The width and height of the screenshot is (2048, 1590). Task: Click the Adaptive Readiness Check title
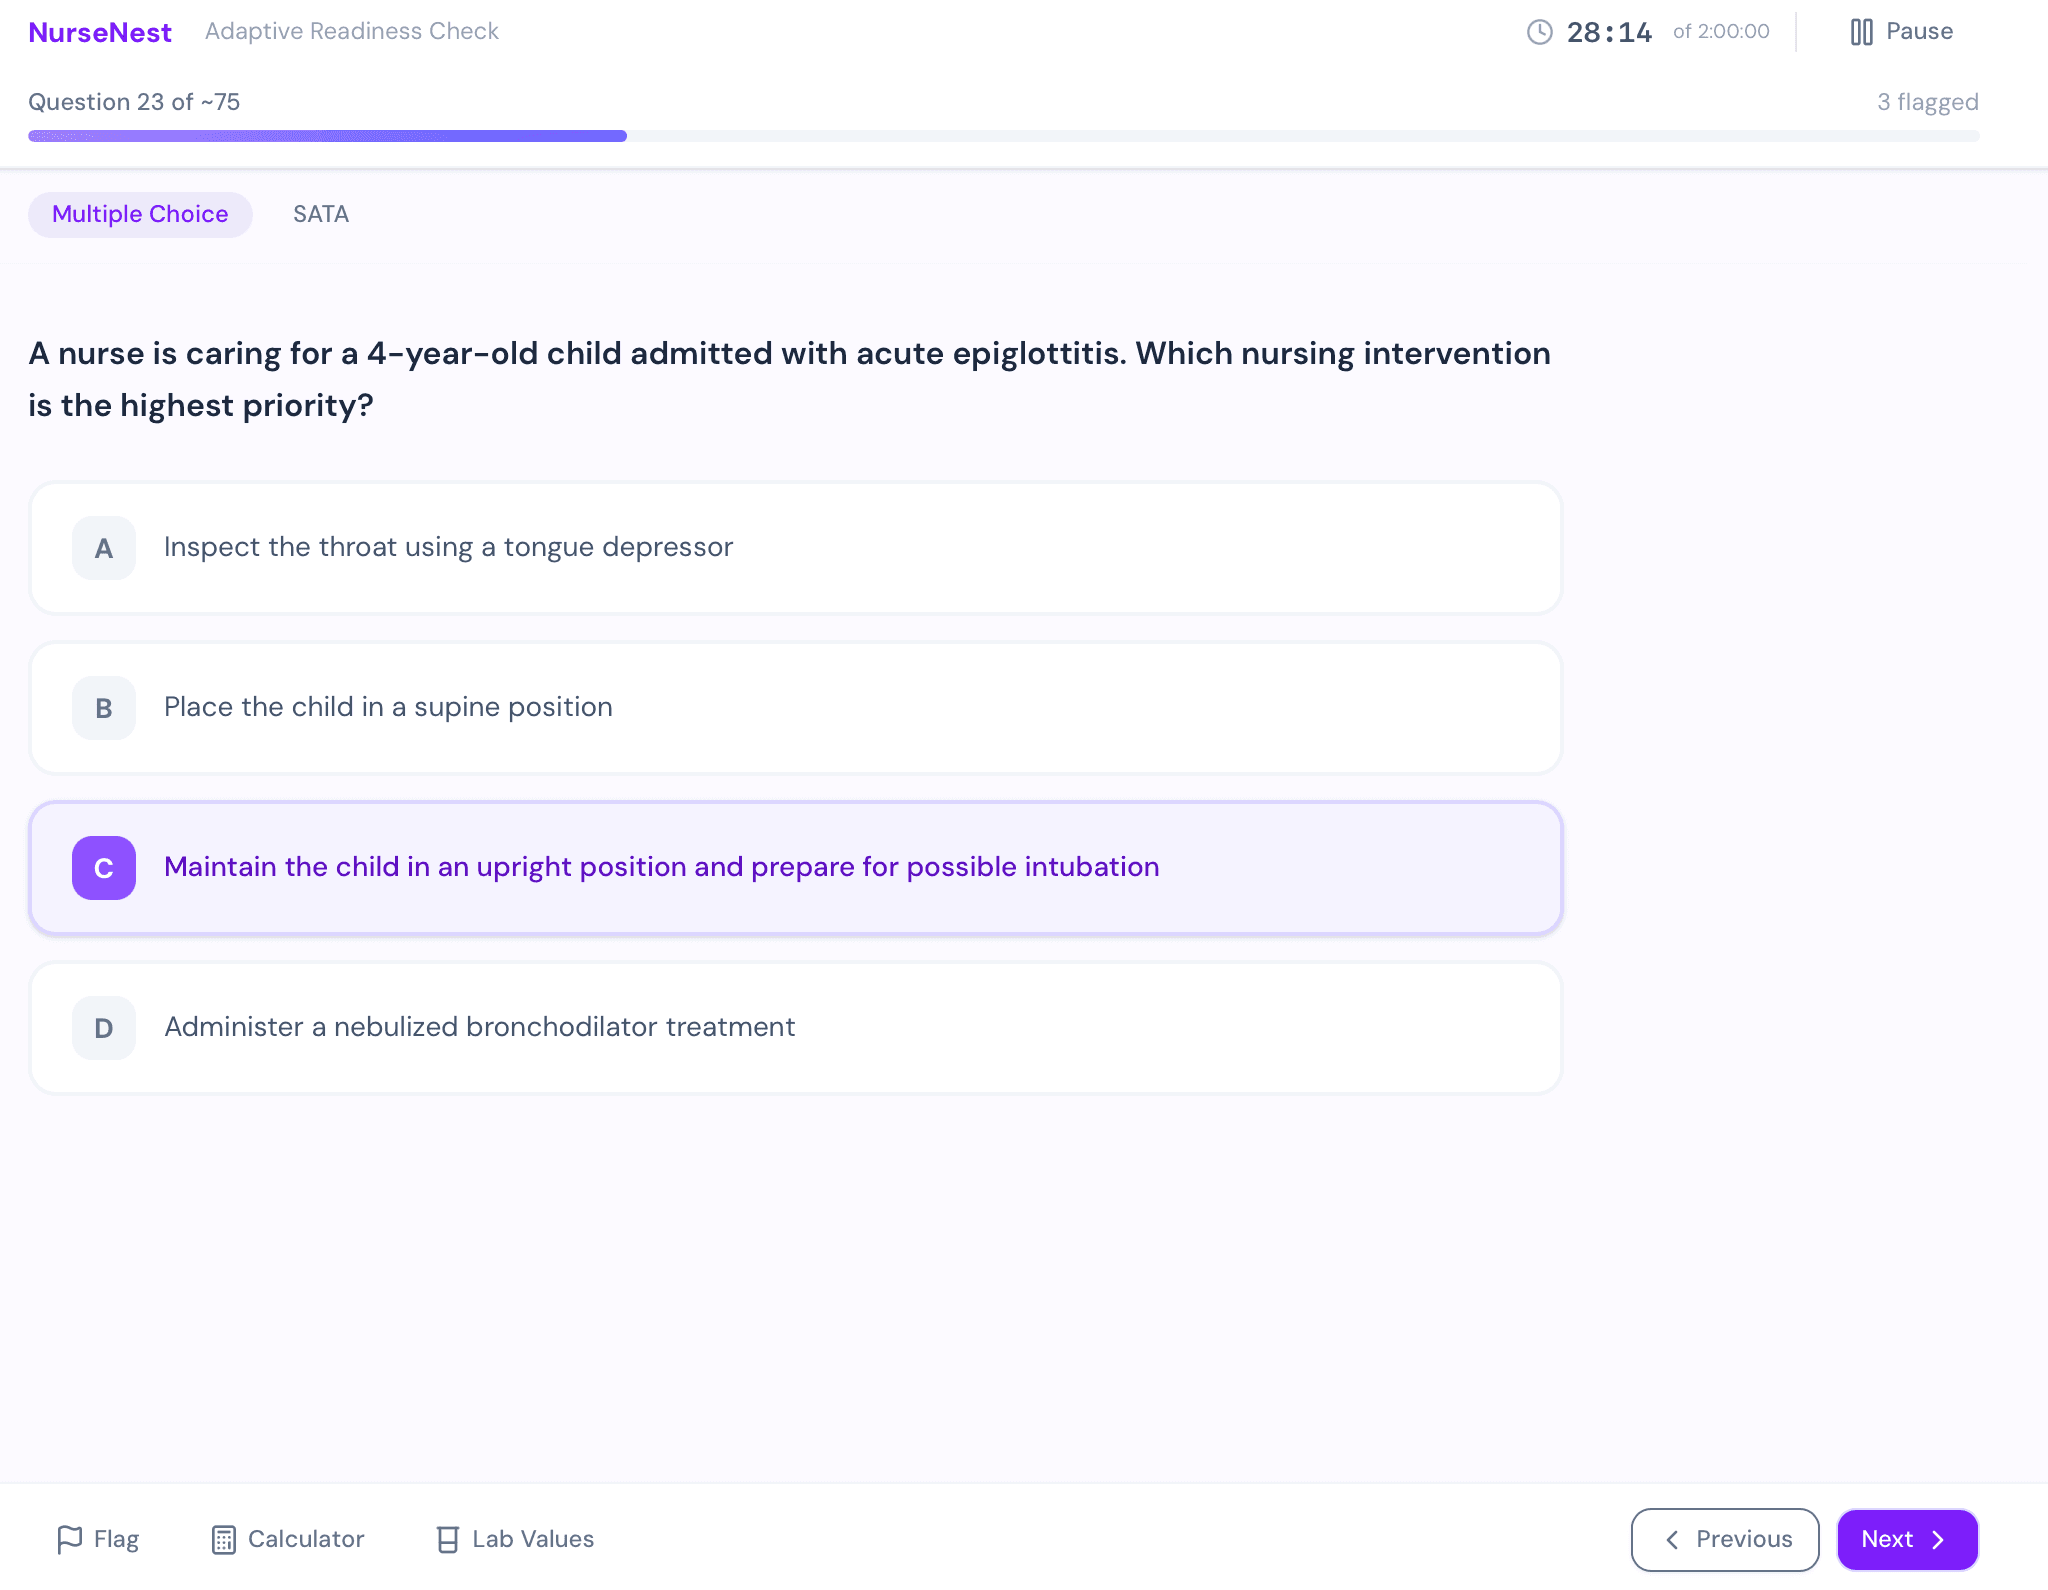pos(352,32)
